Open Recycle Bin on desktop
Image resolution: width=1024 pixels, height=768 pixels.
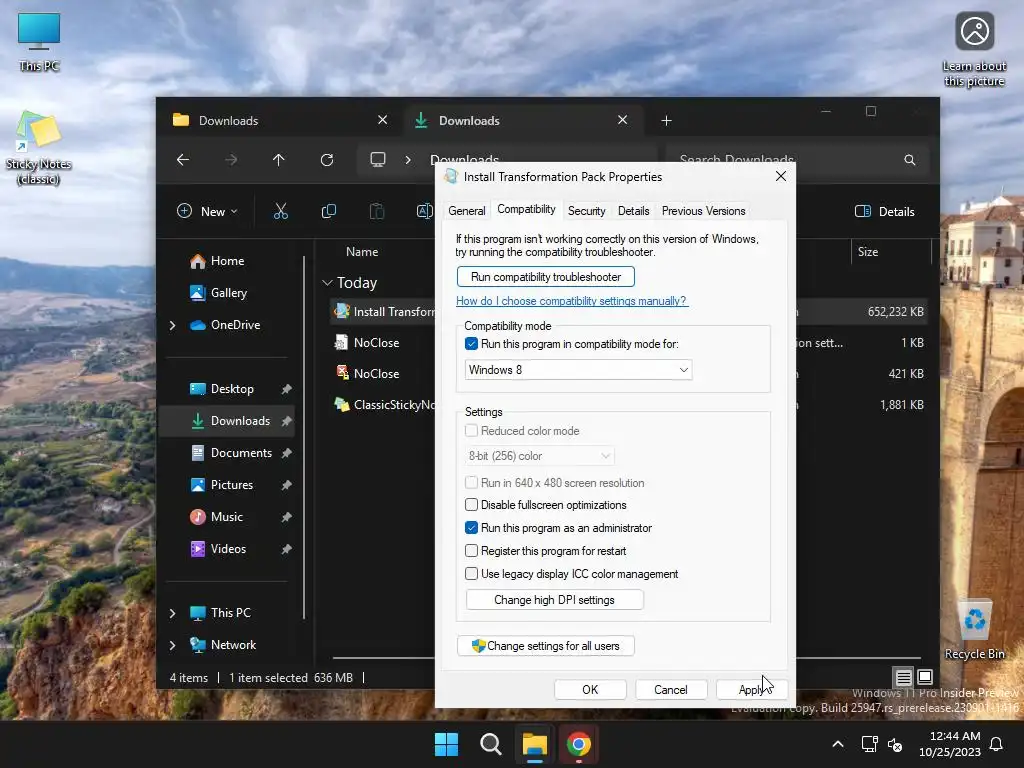[974, 628]
